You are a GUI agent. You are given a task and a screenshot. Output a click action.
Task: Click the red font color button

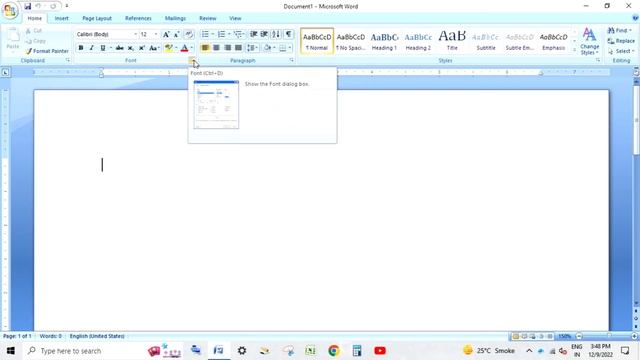click(184, 48)
